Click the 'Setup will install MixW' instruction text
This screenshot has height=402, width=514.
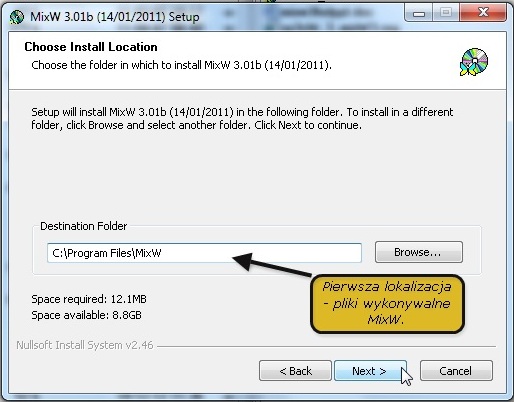pyautogui.click(x=242, y=118)
